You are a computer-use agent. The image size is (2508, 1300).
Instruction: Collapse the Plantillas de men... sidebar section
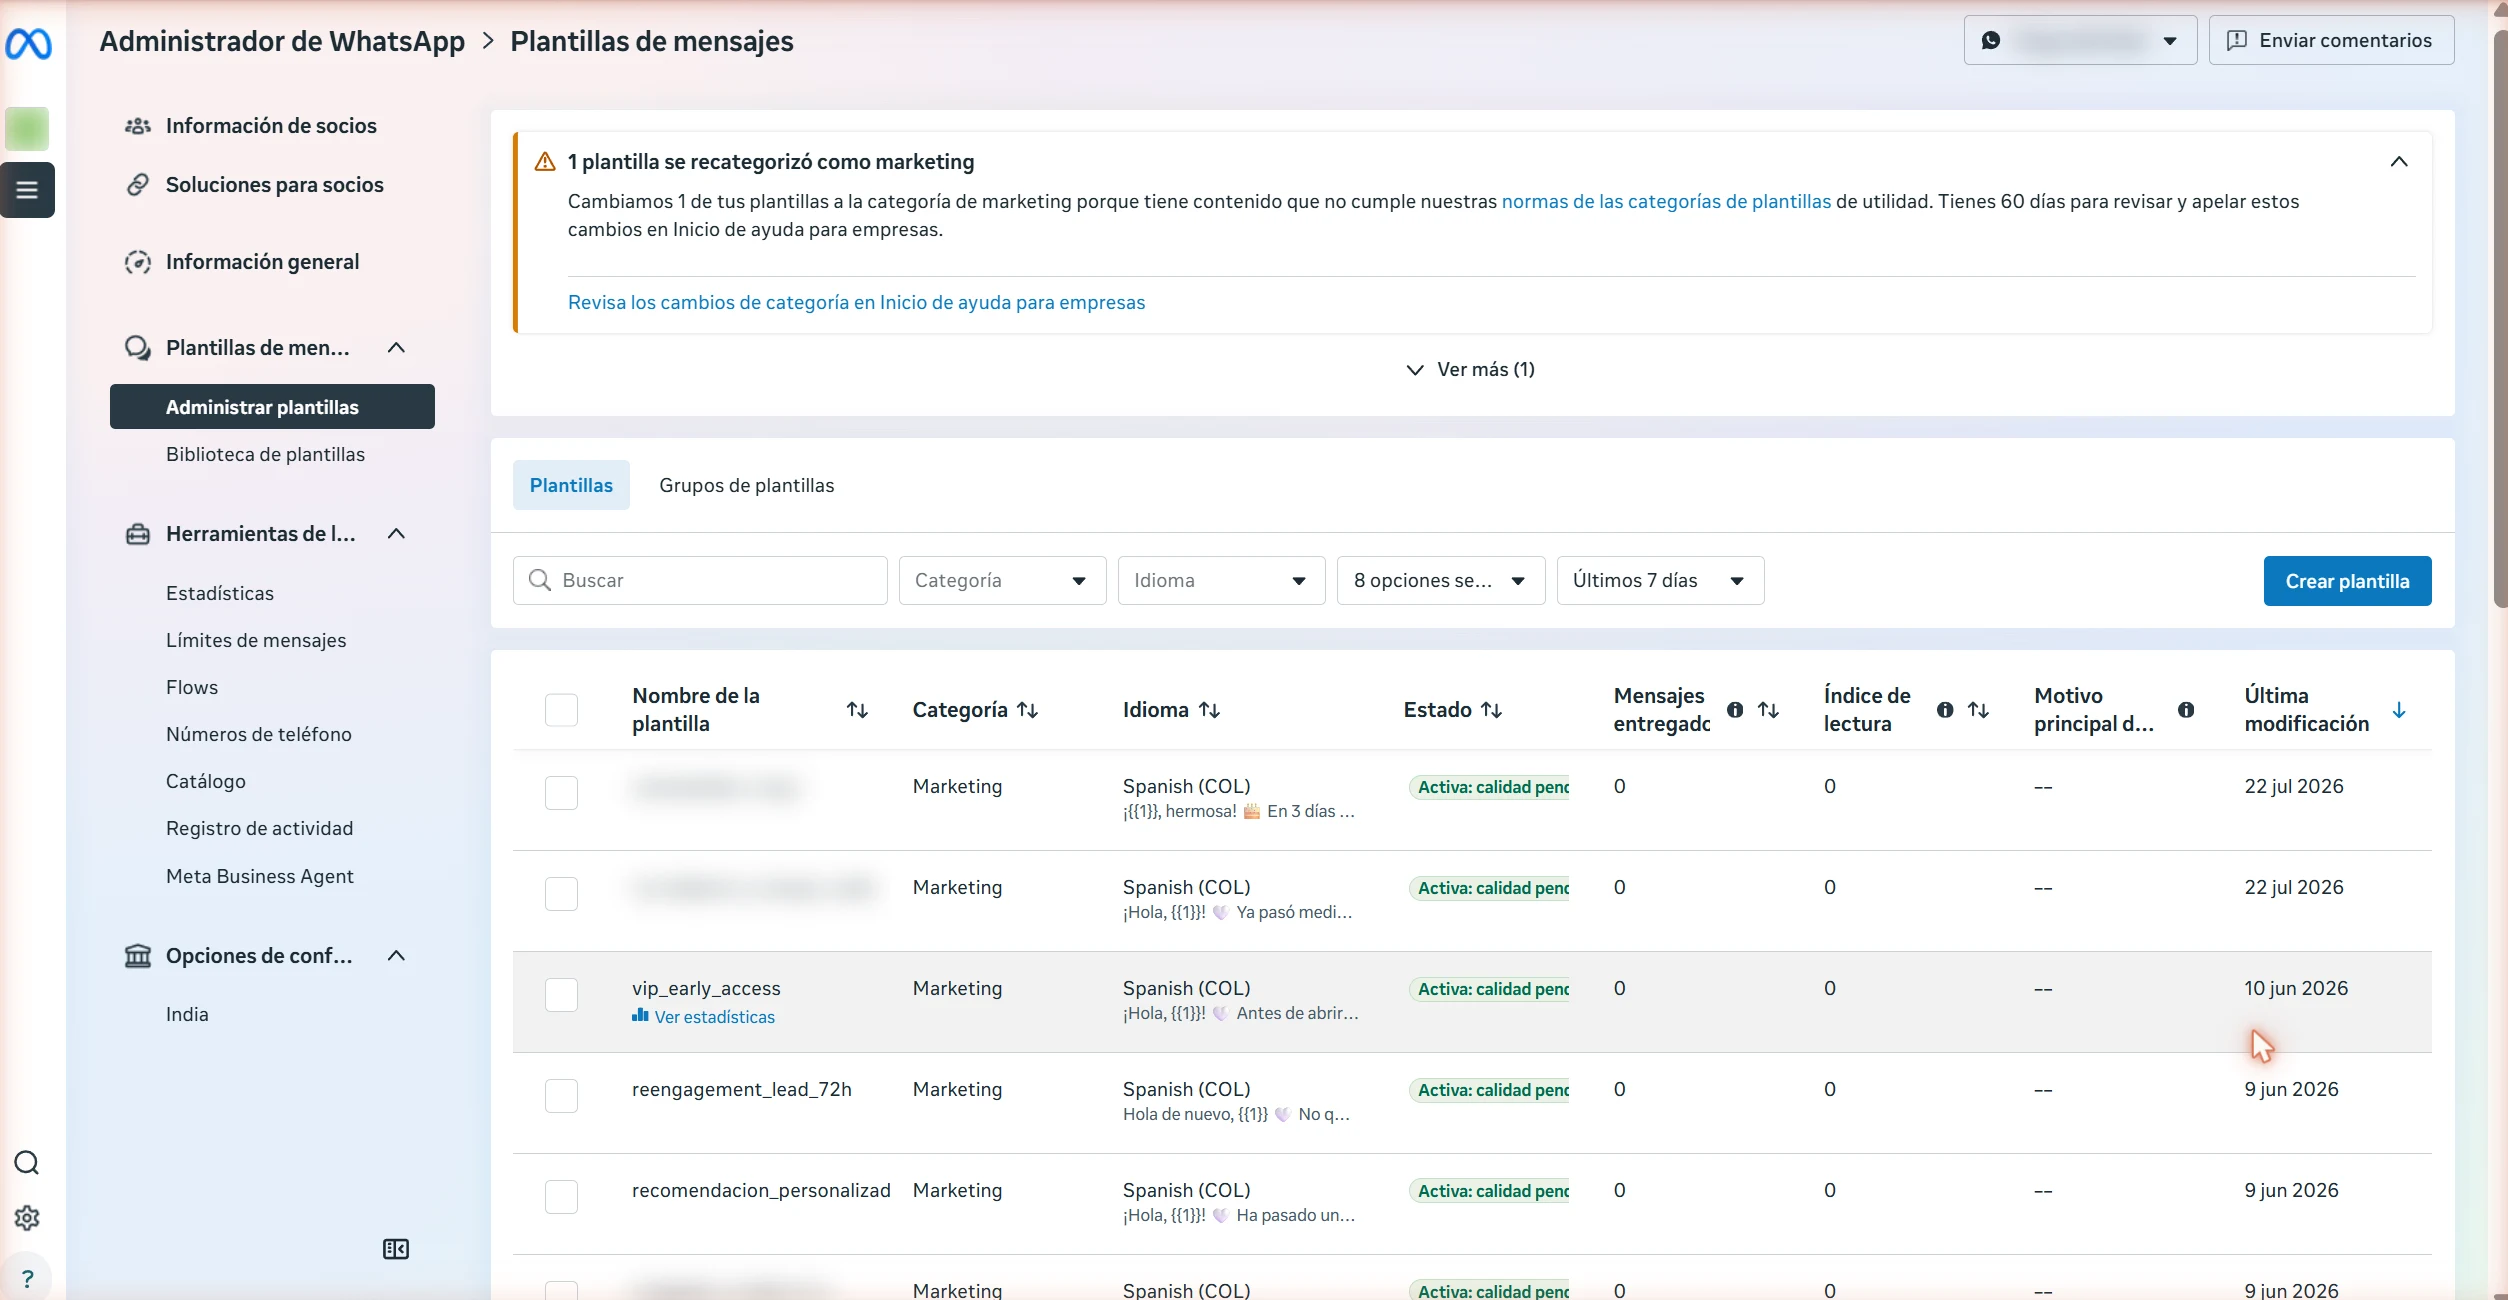coord(396,348)
